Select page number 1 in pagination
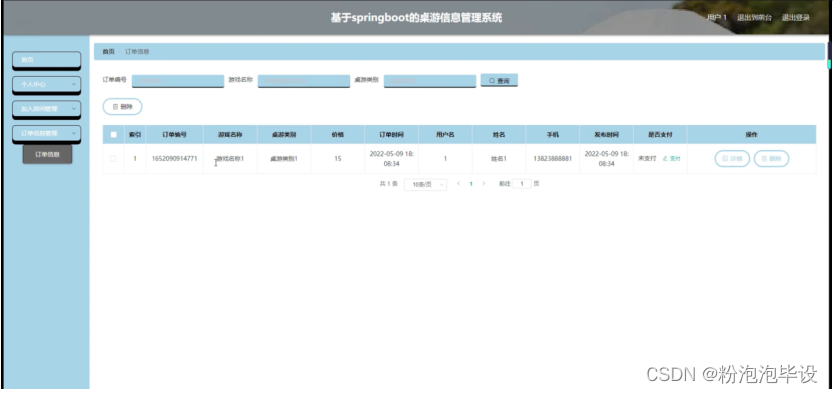This screenshot has height=393, width=833. (x=471, y=184)
